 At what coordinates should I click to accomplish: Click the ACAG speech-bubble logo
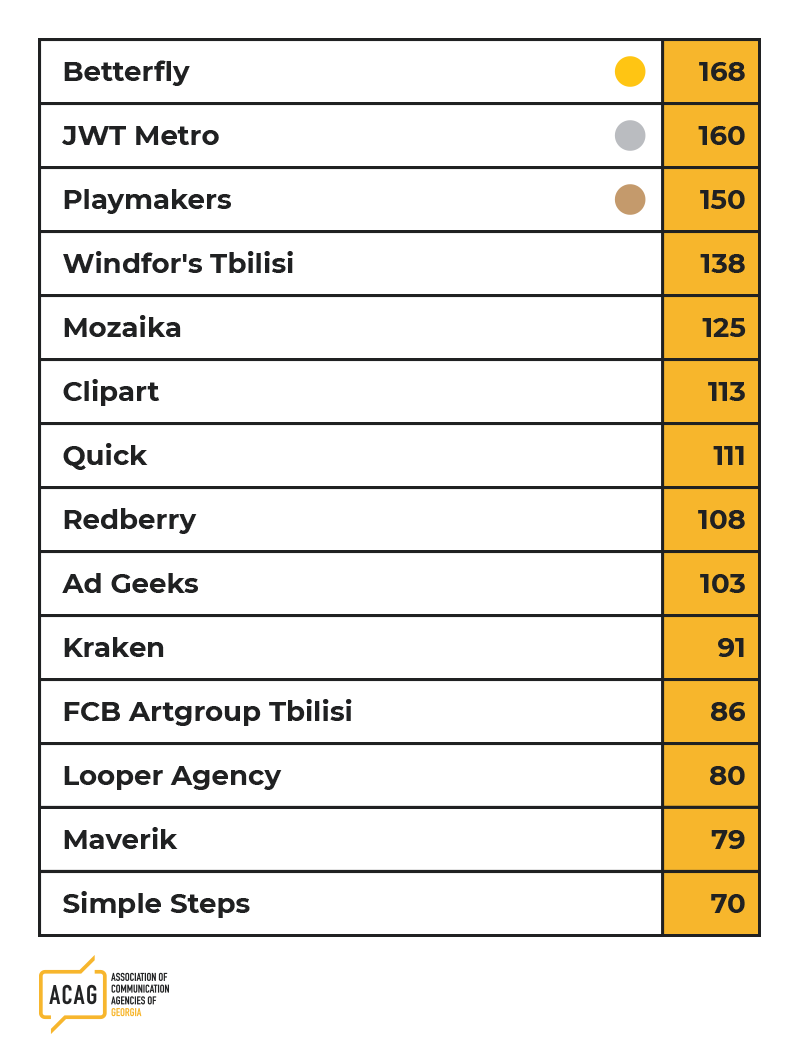click(x=73, y=994)
